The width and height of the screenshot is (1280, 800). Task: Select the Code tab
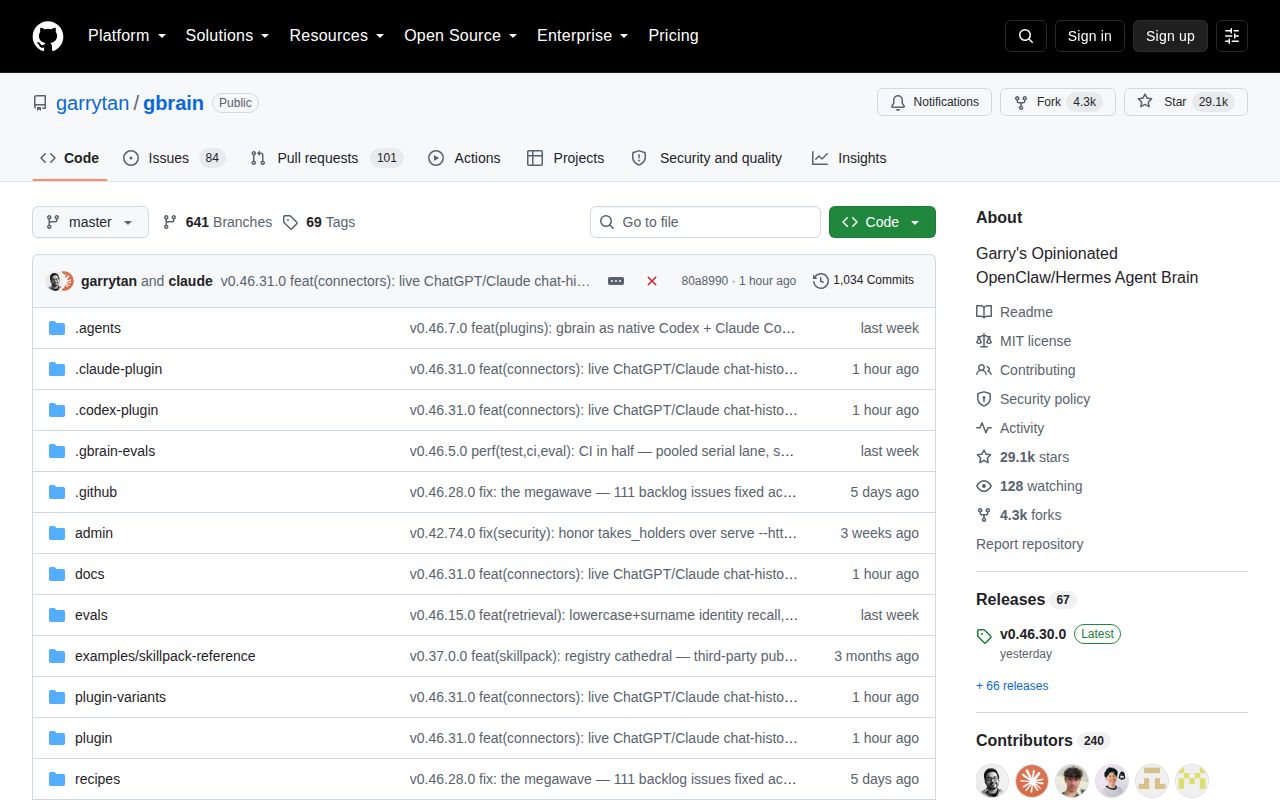[x=70, y=158]
